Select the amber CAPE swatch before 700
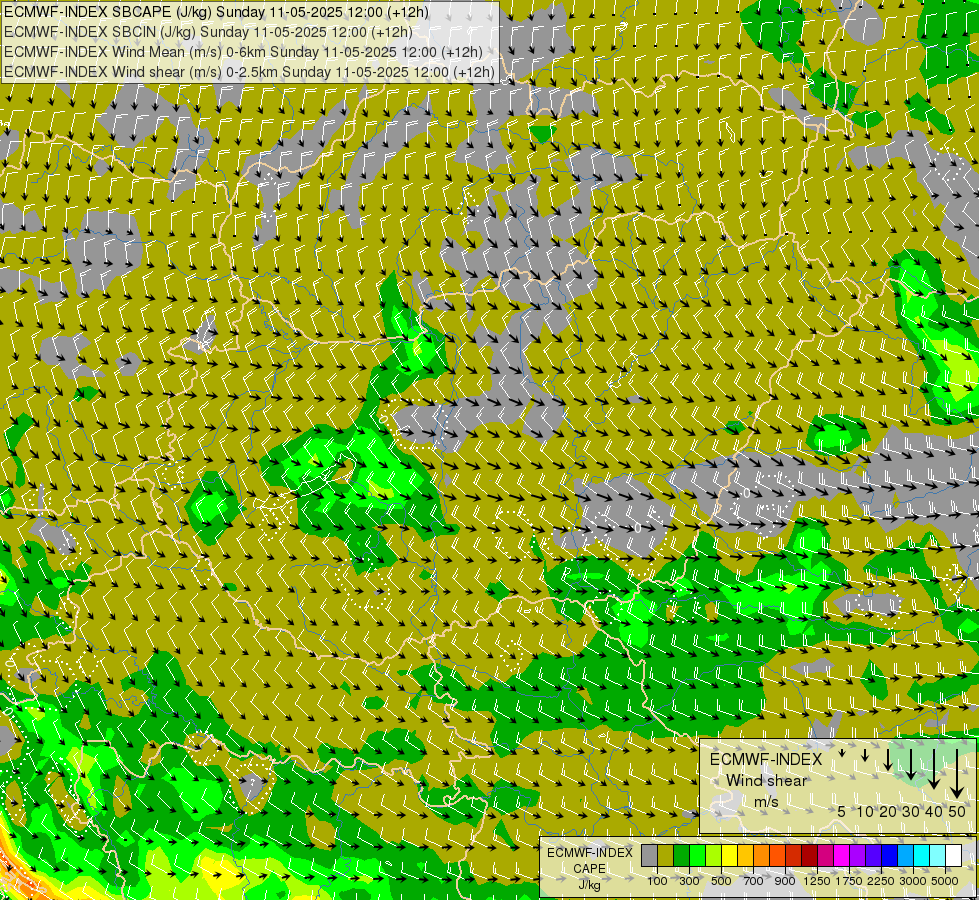Screen dimensions: 979x900 pos(745,855)
